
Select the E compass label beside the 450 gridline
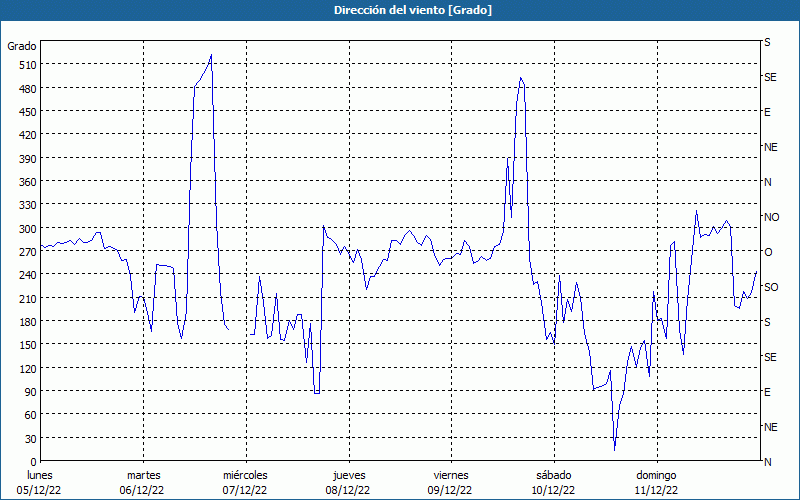click(767, 112)
